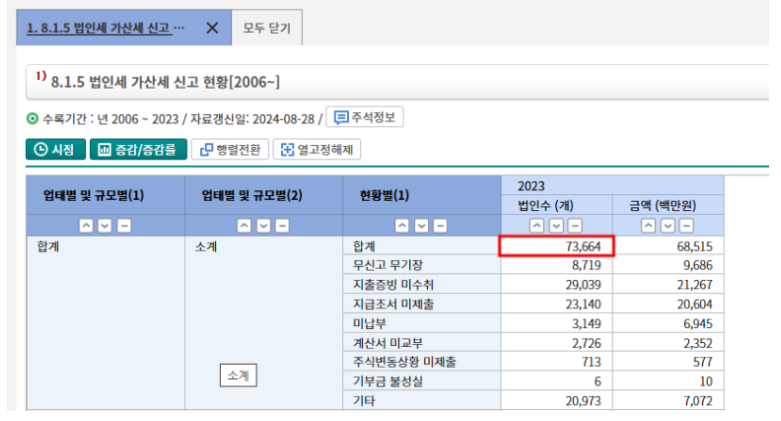The width and height of the screenshot is (781, 421).
Task: Sort 법인수 (개) column descending
Action: point(557,226)
